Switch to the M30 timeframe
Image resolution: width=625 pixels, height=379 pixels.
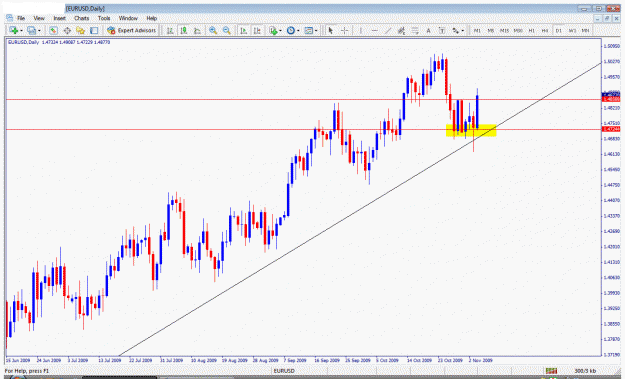518,30
